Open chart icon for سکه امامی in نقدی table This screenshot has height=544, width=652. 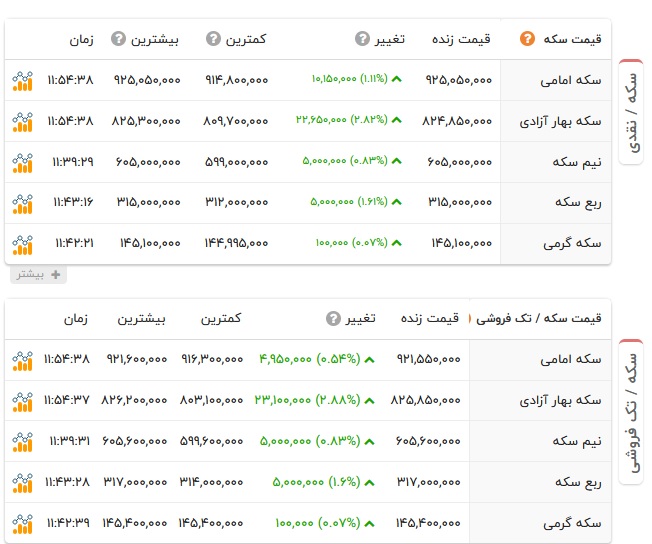point(22,81)
